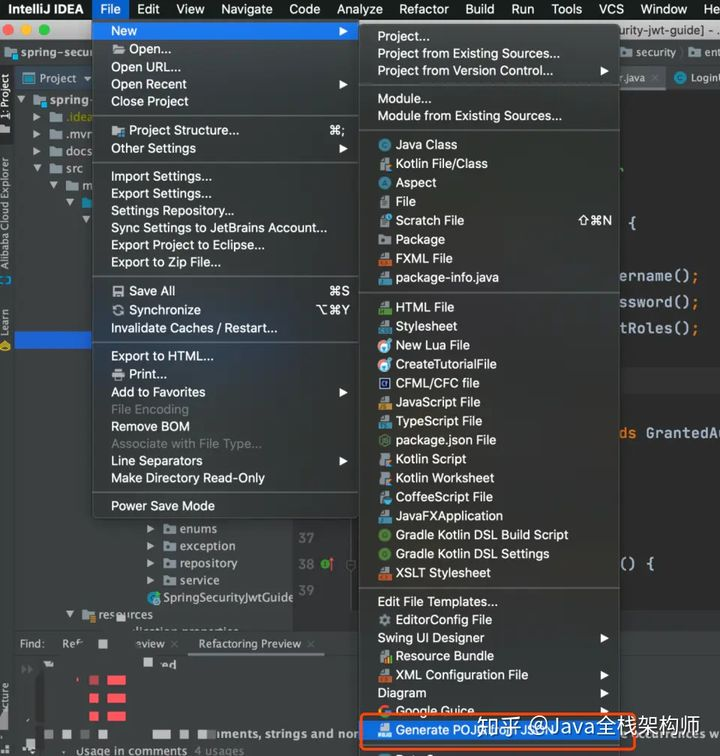Expand the enums folder in project tree
Viewport: 720px width, 756px height.
150,529
